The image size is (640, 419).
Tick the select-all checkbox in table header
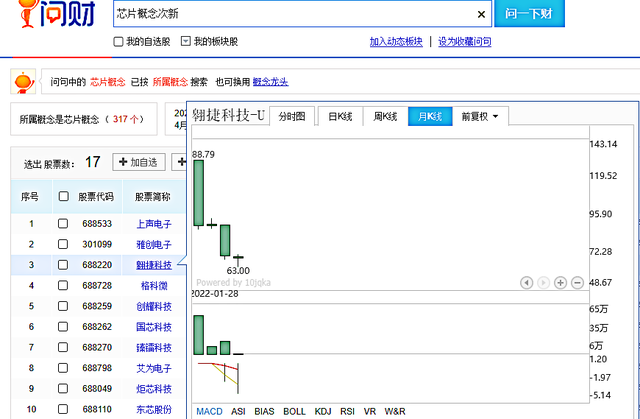[63, 196]
